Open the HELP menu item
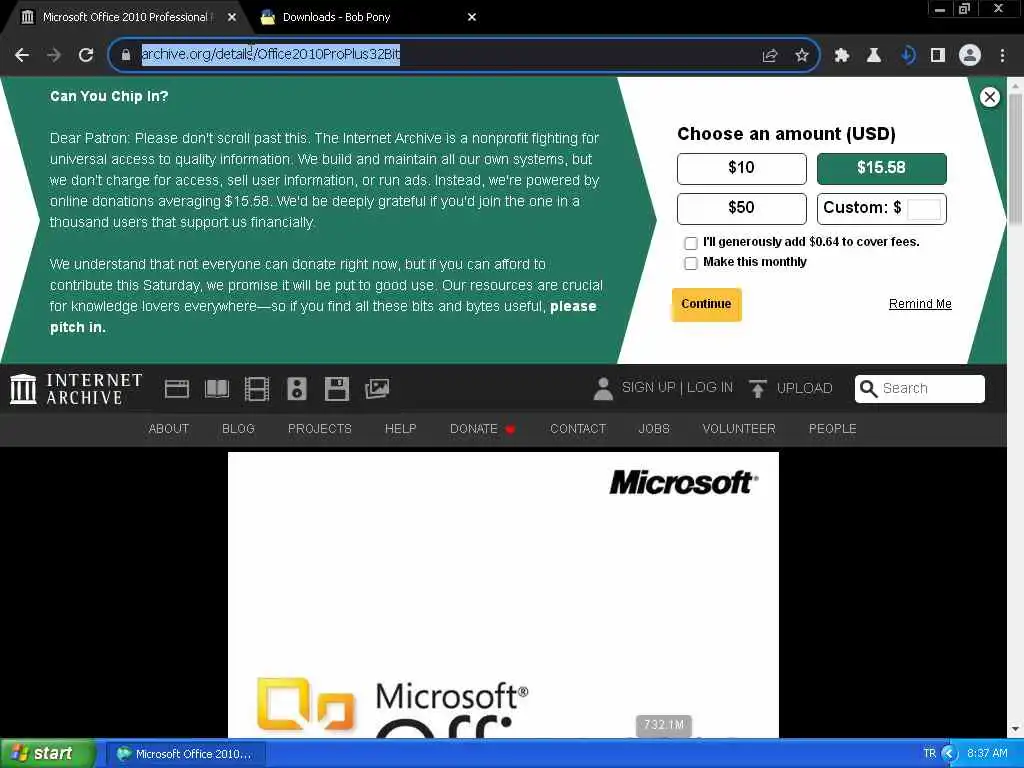1024x768 pixels. 400,428
